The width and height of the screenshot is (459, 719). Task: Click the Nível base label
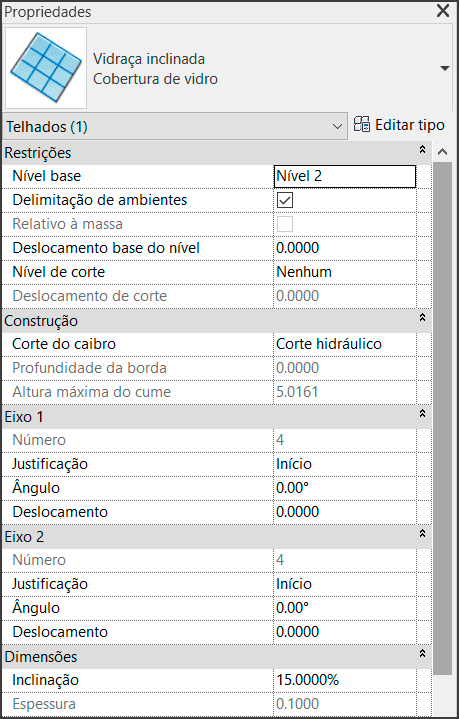click(46, 176)
